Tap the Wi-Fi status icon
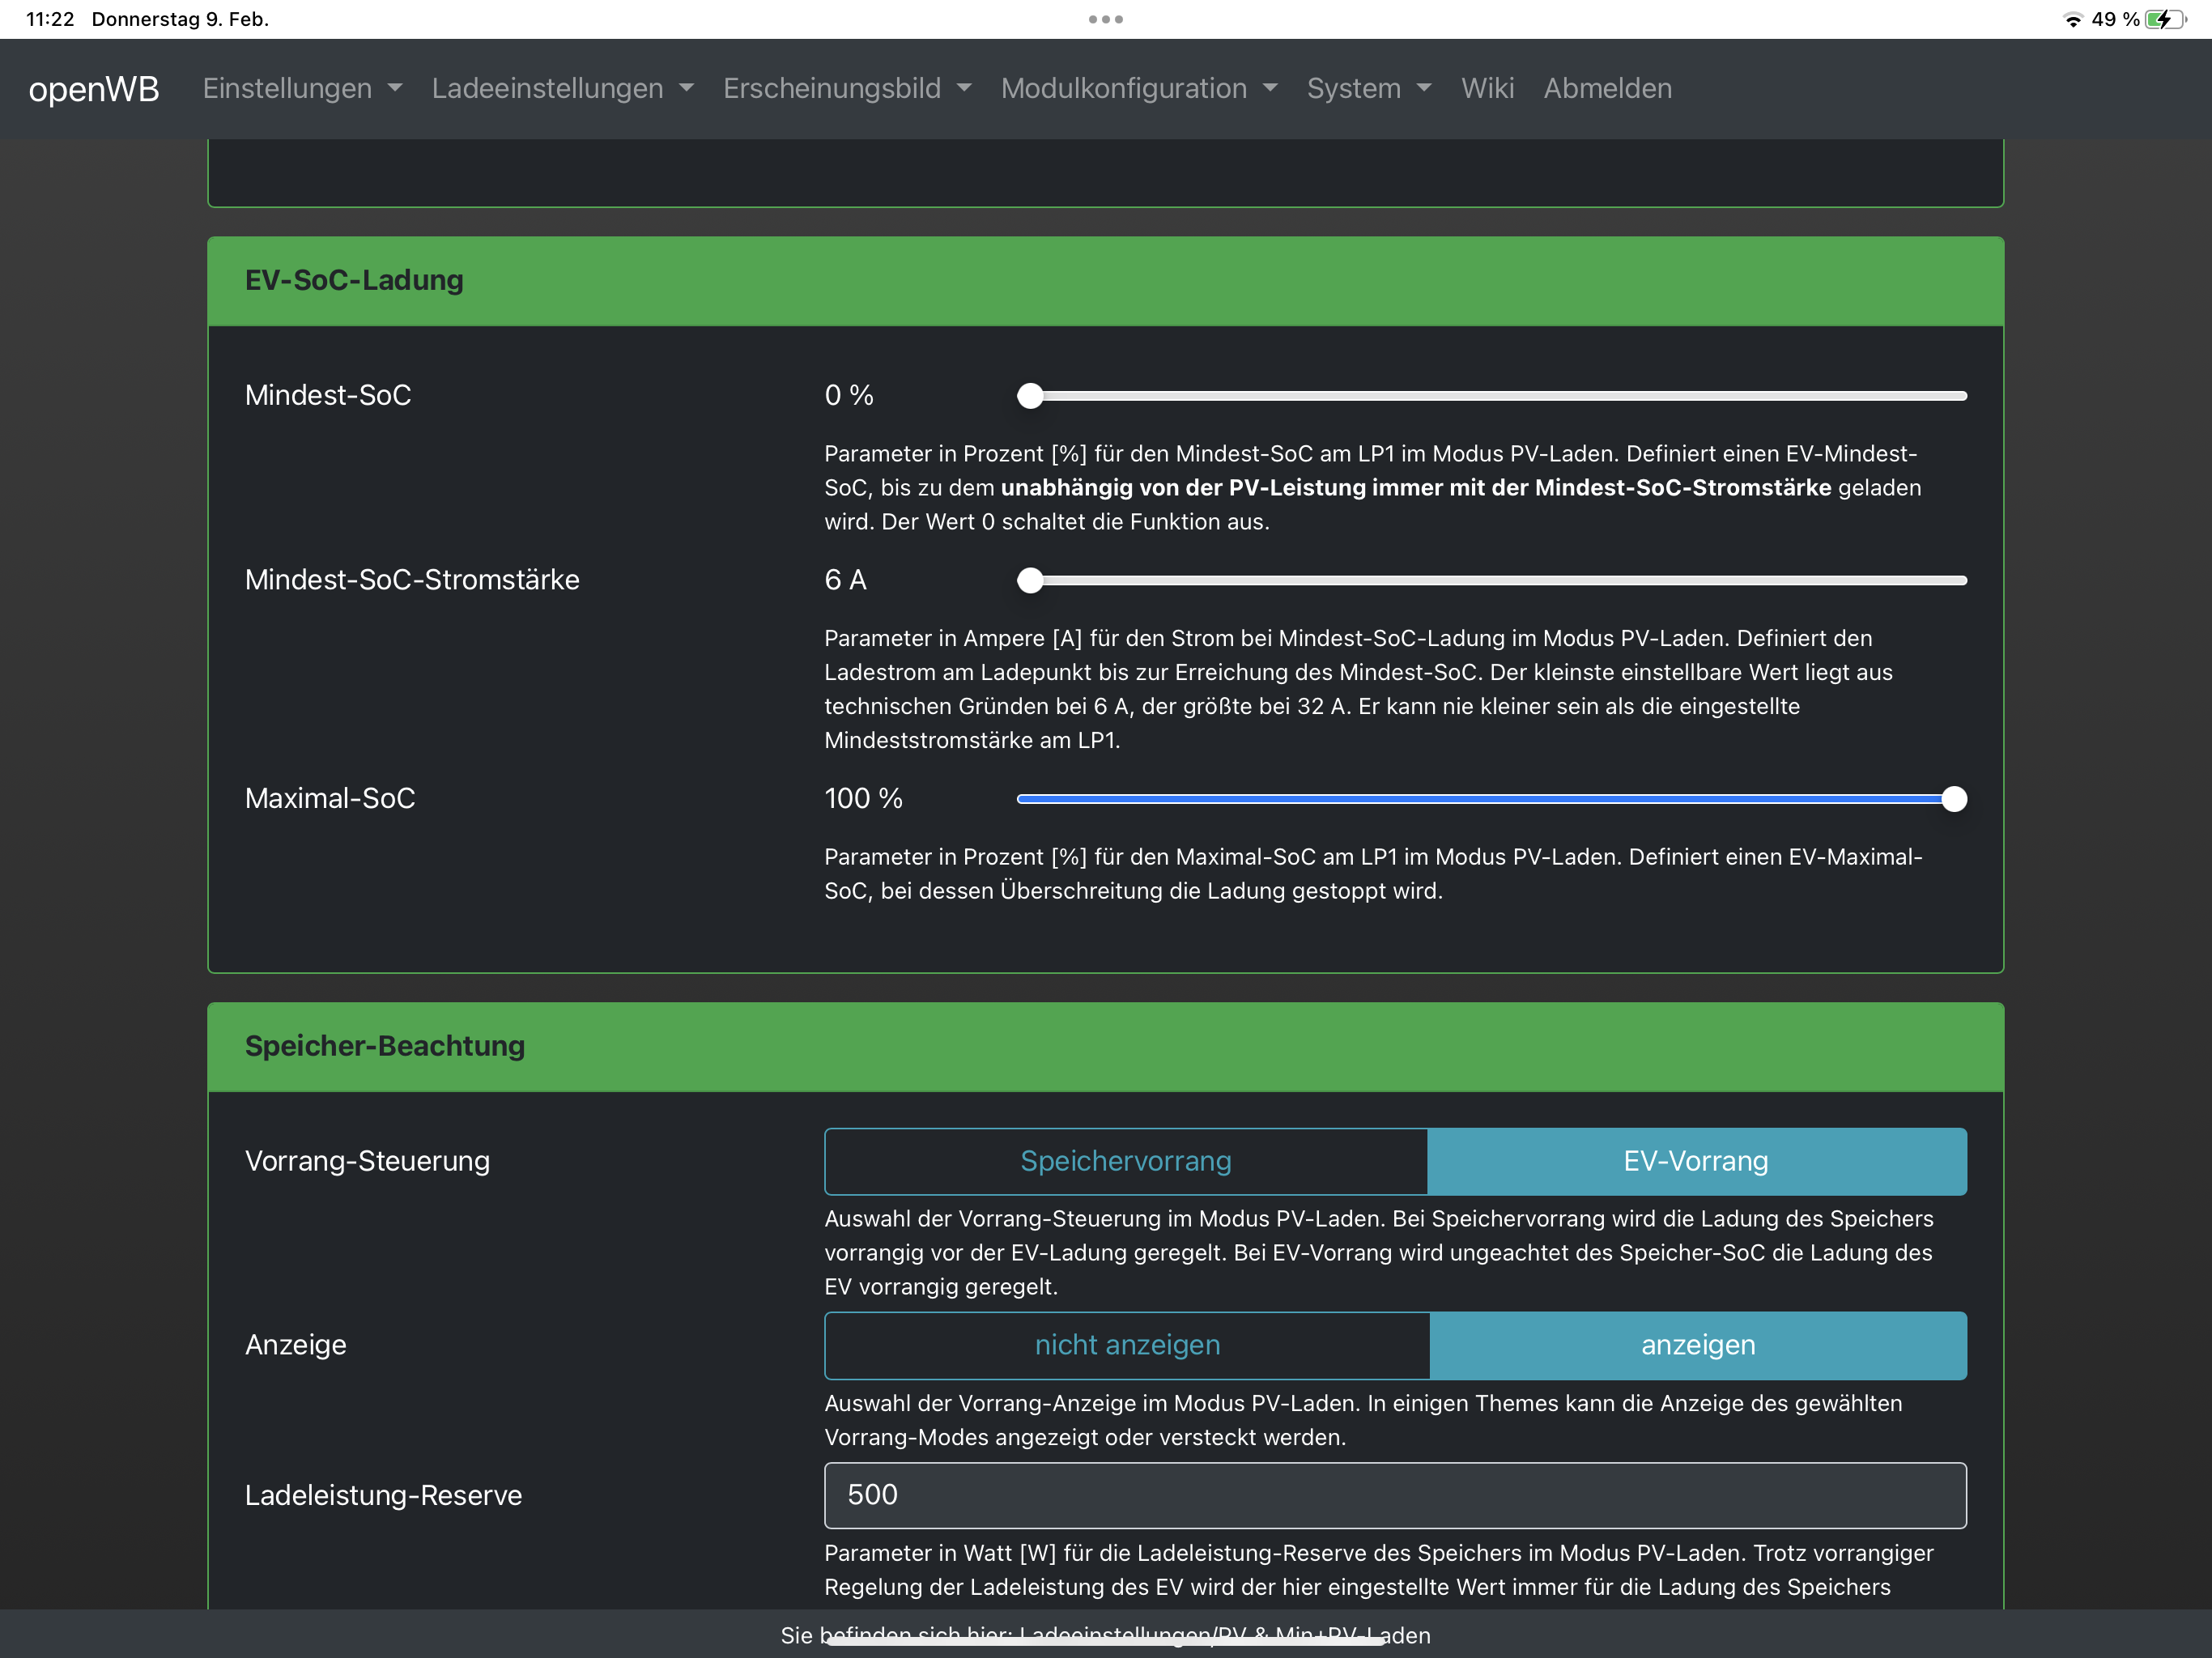This screenshot has width=2212, height=1658. (x=2073, y=20)
